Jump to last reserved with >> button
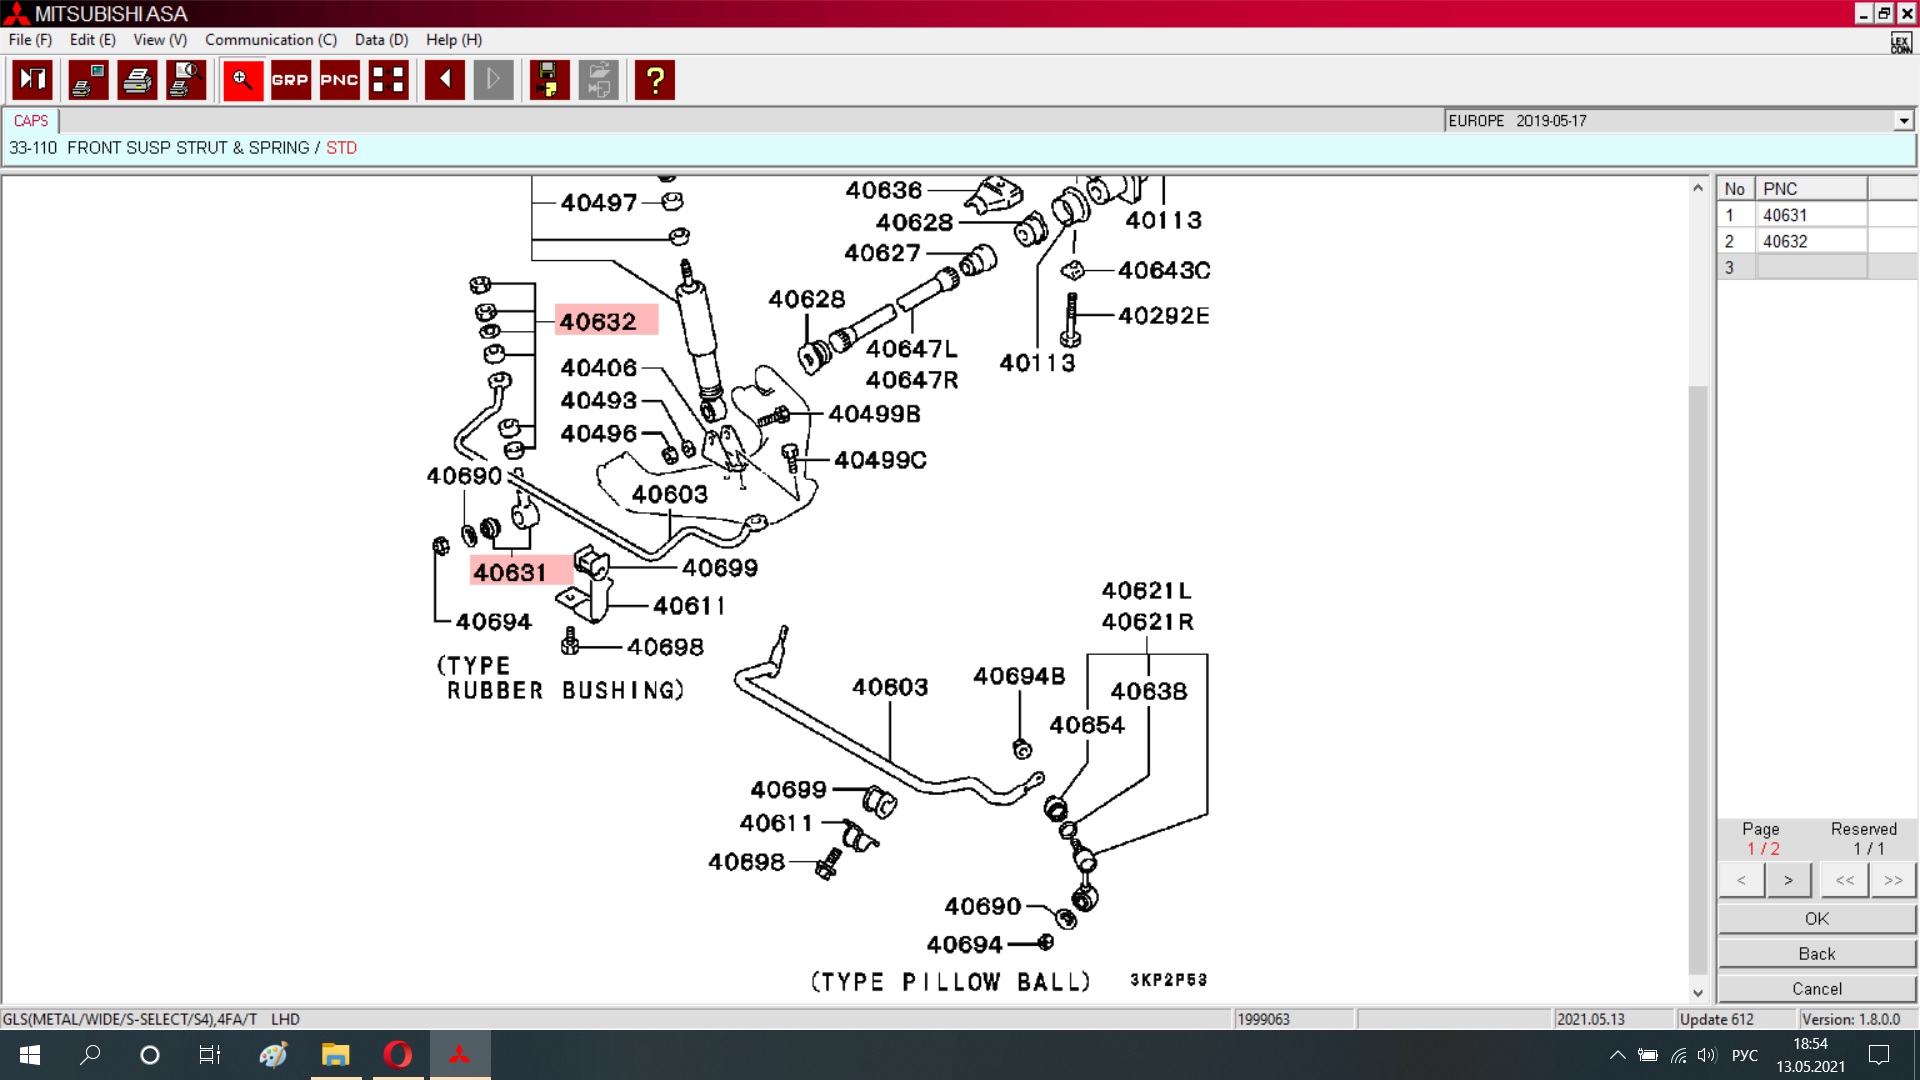The image size is (1920, 1080). [x=1893, y=880]
